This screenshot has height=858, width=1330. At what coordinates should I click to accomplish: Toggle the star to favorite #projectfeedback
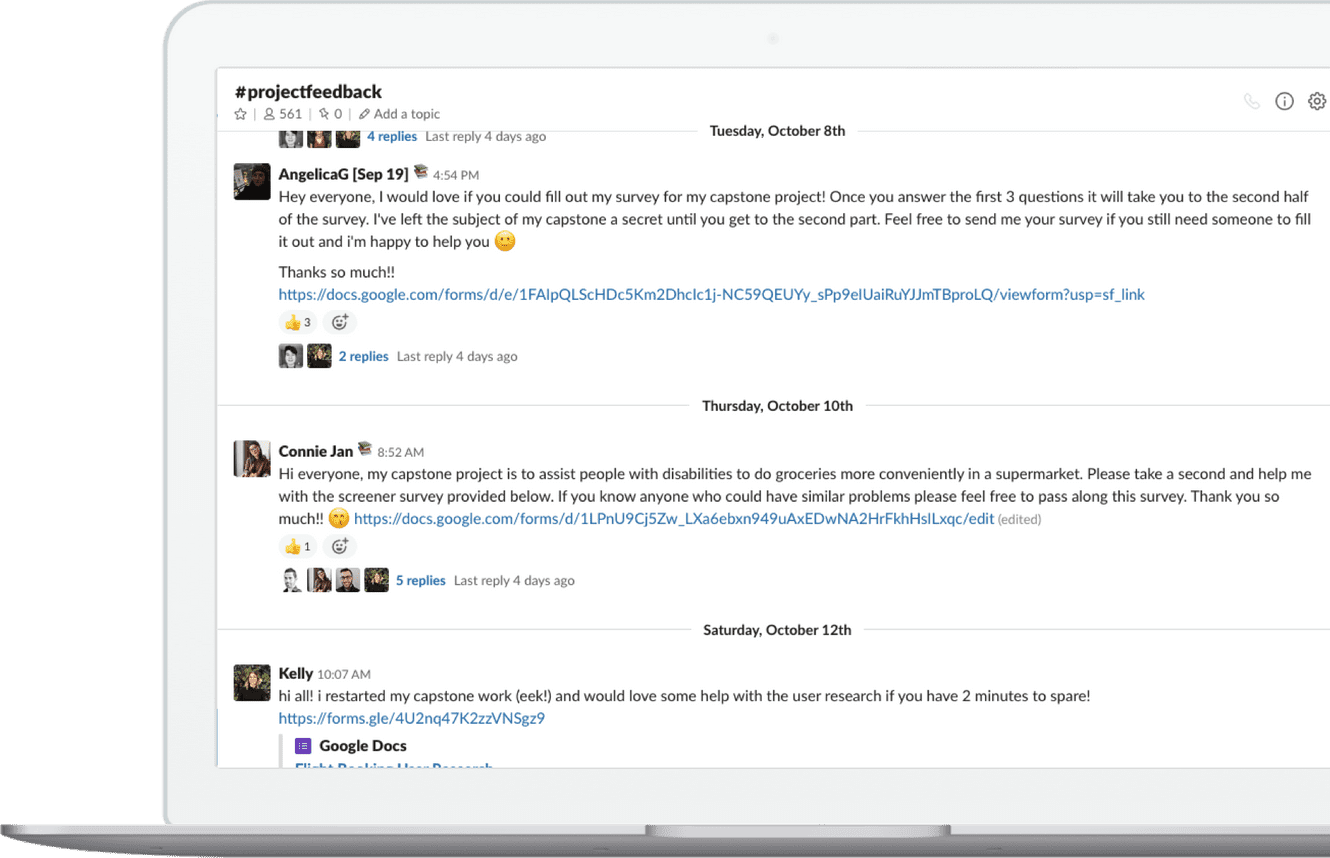click(240, 113)
